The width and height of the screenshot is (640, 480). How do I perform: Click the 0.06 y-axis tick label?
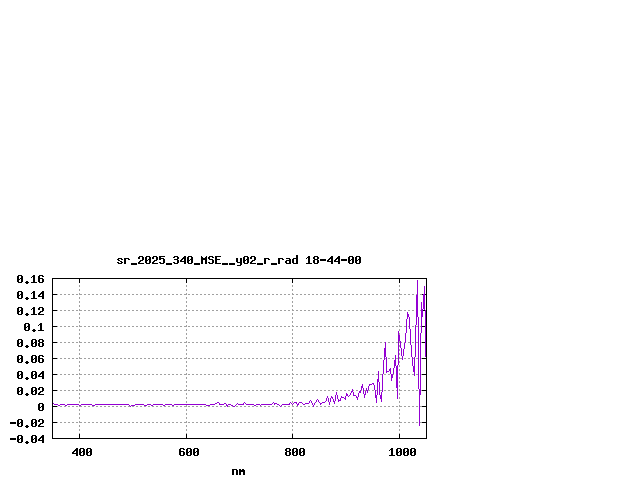click(30, 359)
